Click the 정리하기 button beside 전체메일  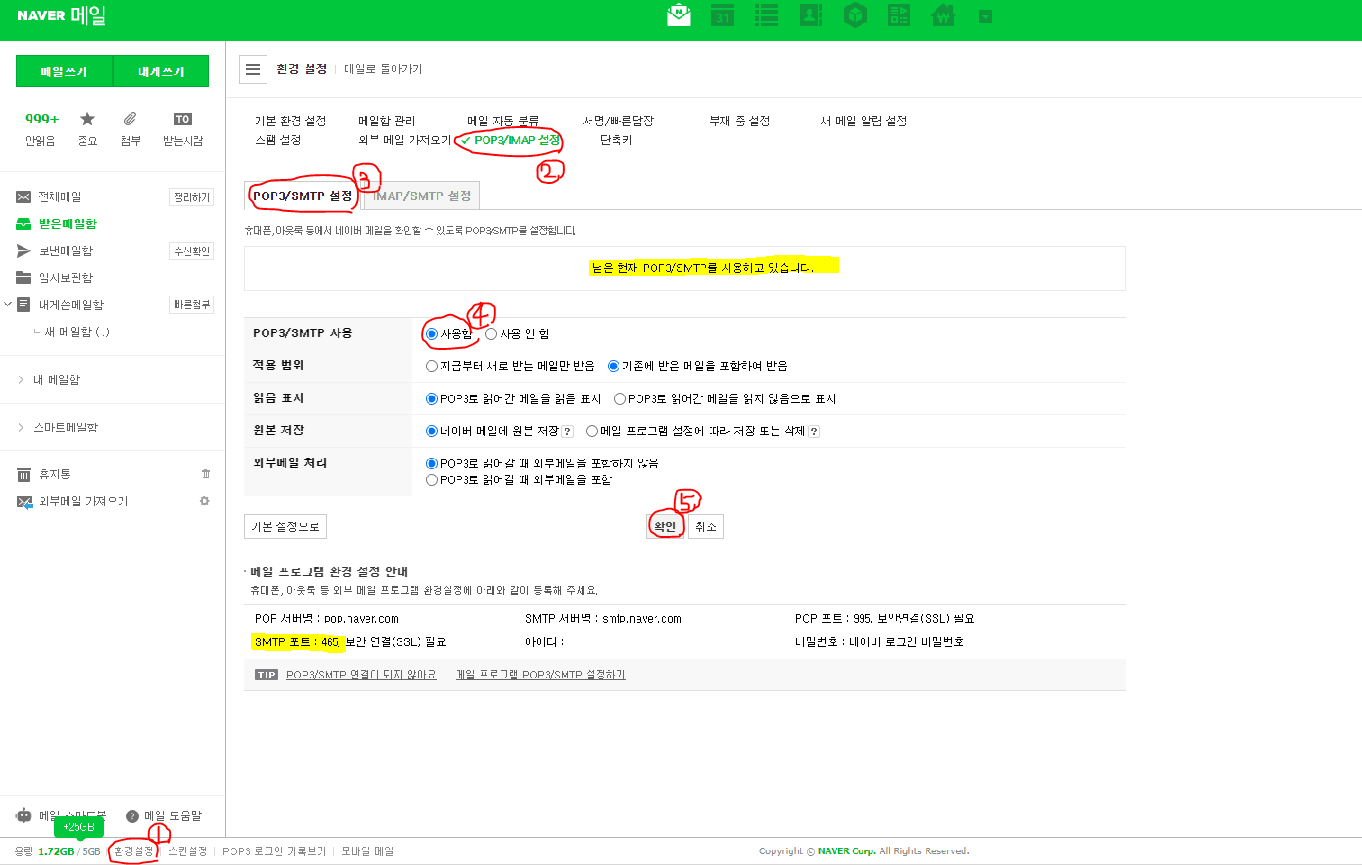(191, 197)
